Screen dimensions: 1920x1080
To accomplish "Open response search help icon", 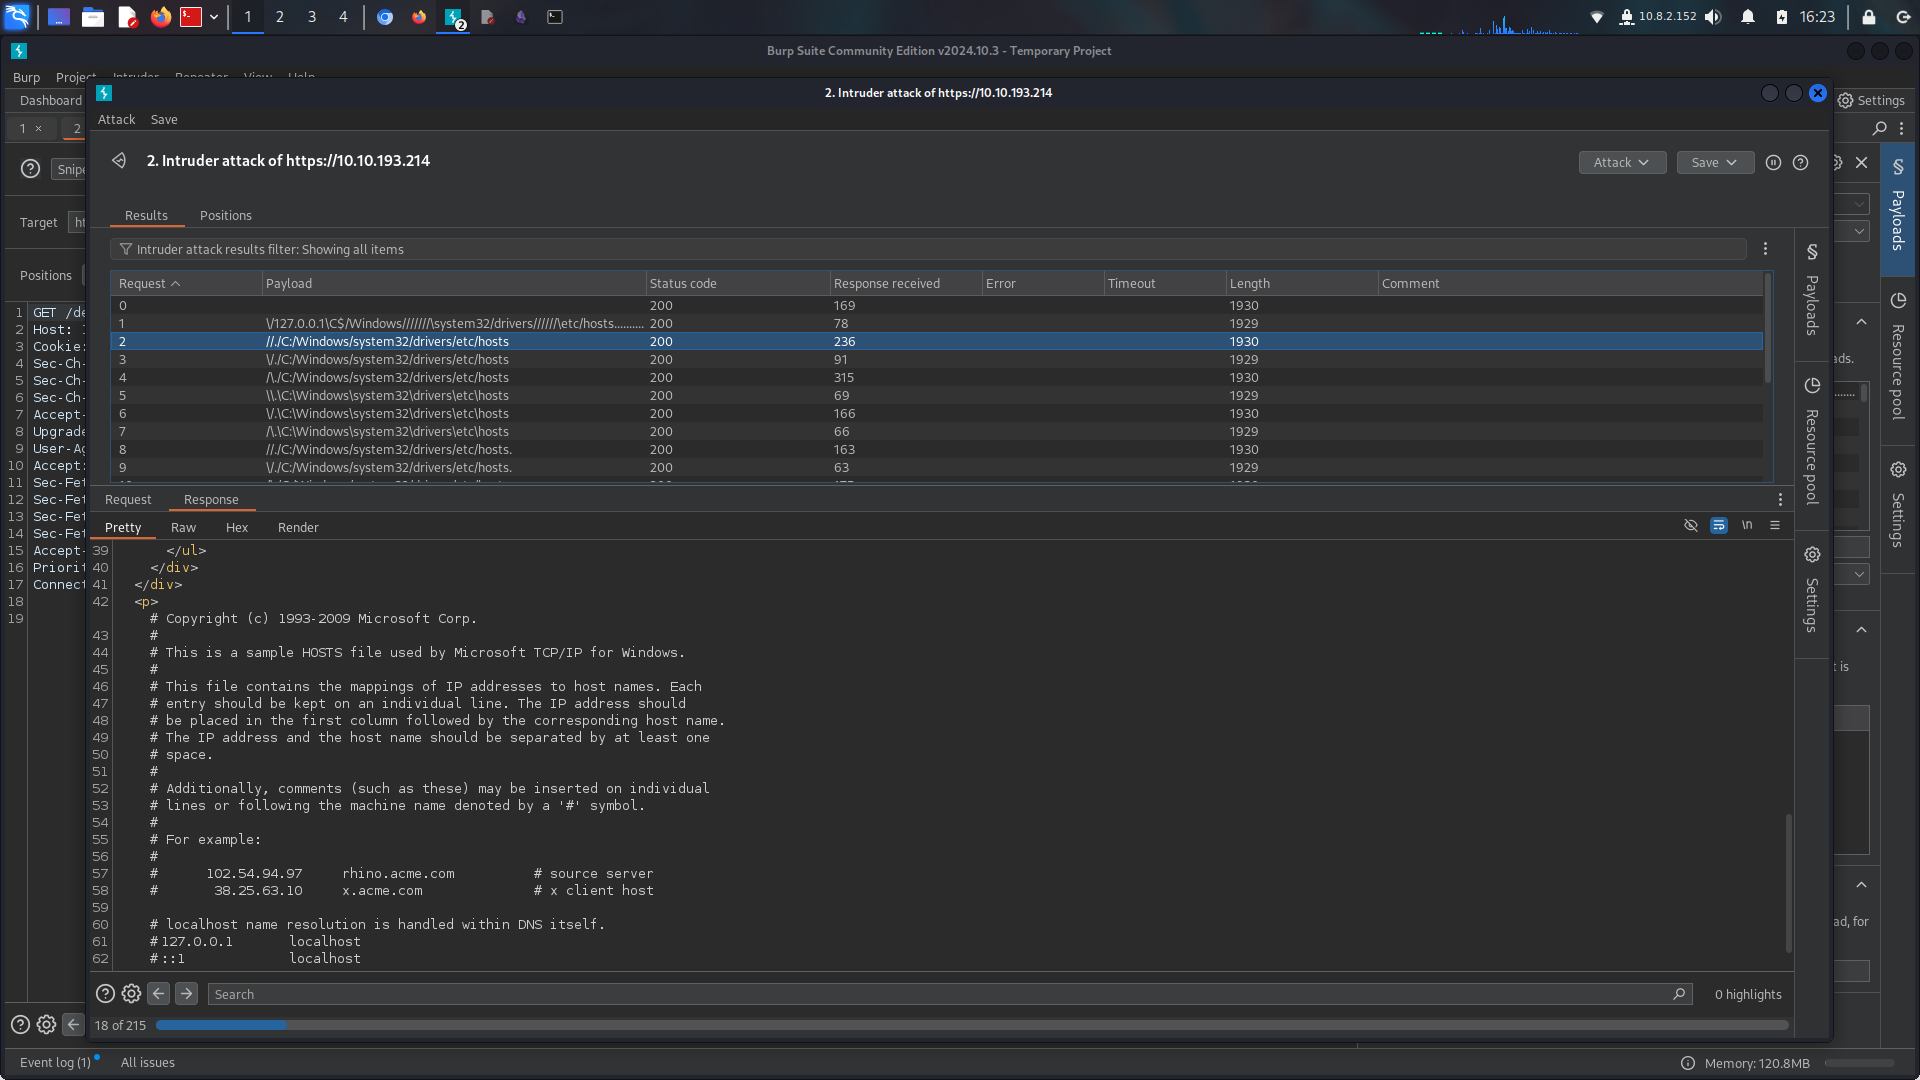I will click(105, 993).
